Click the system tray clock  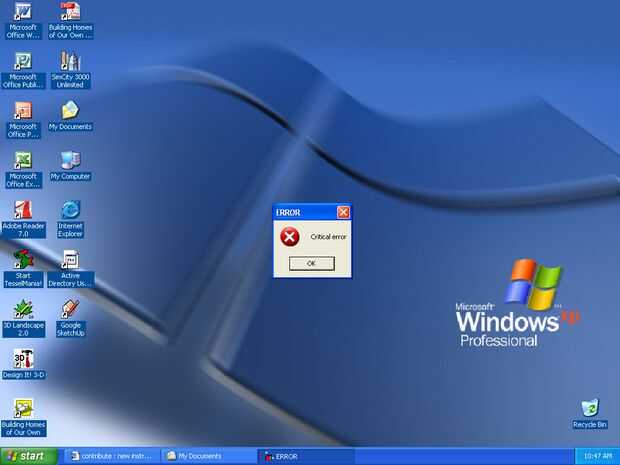597,456
